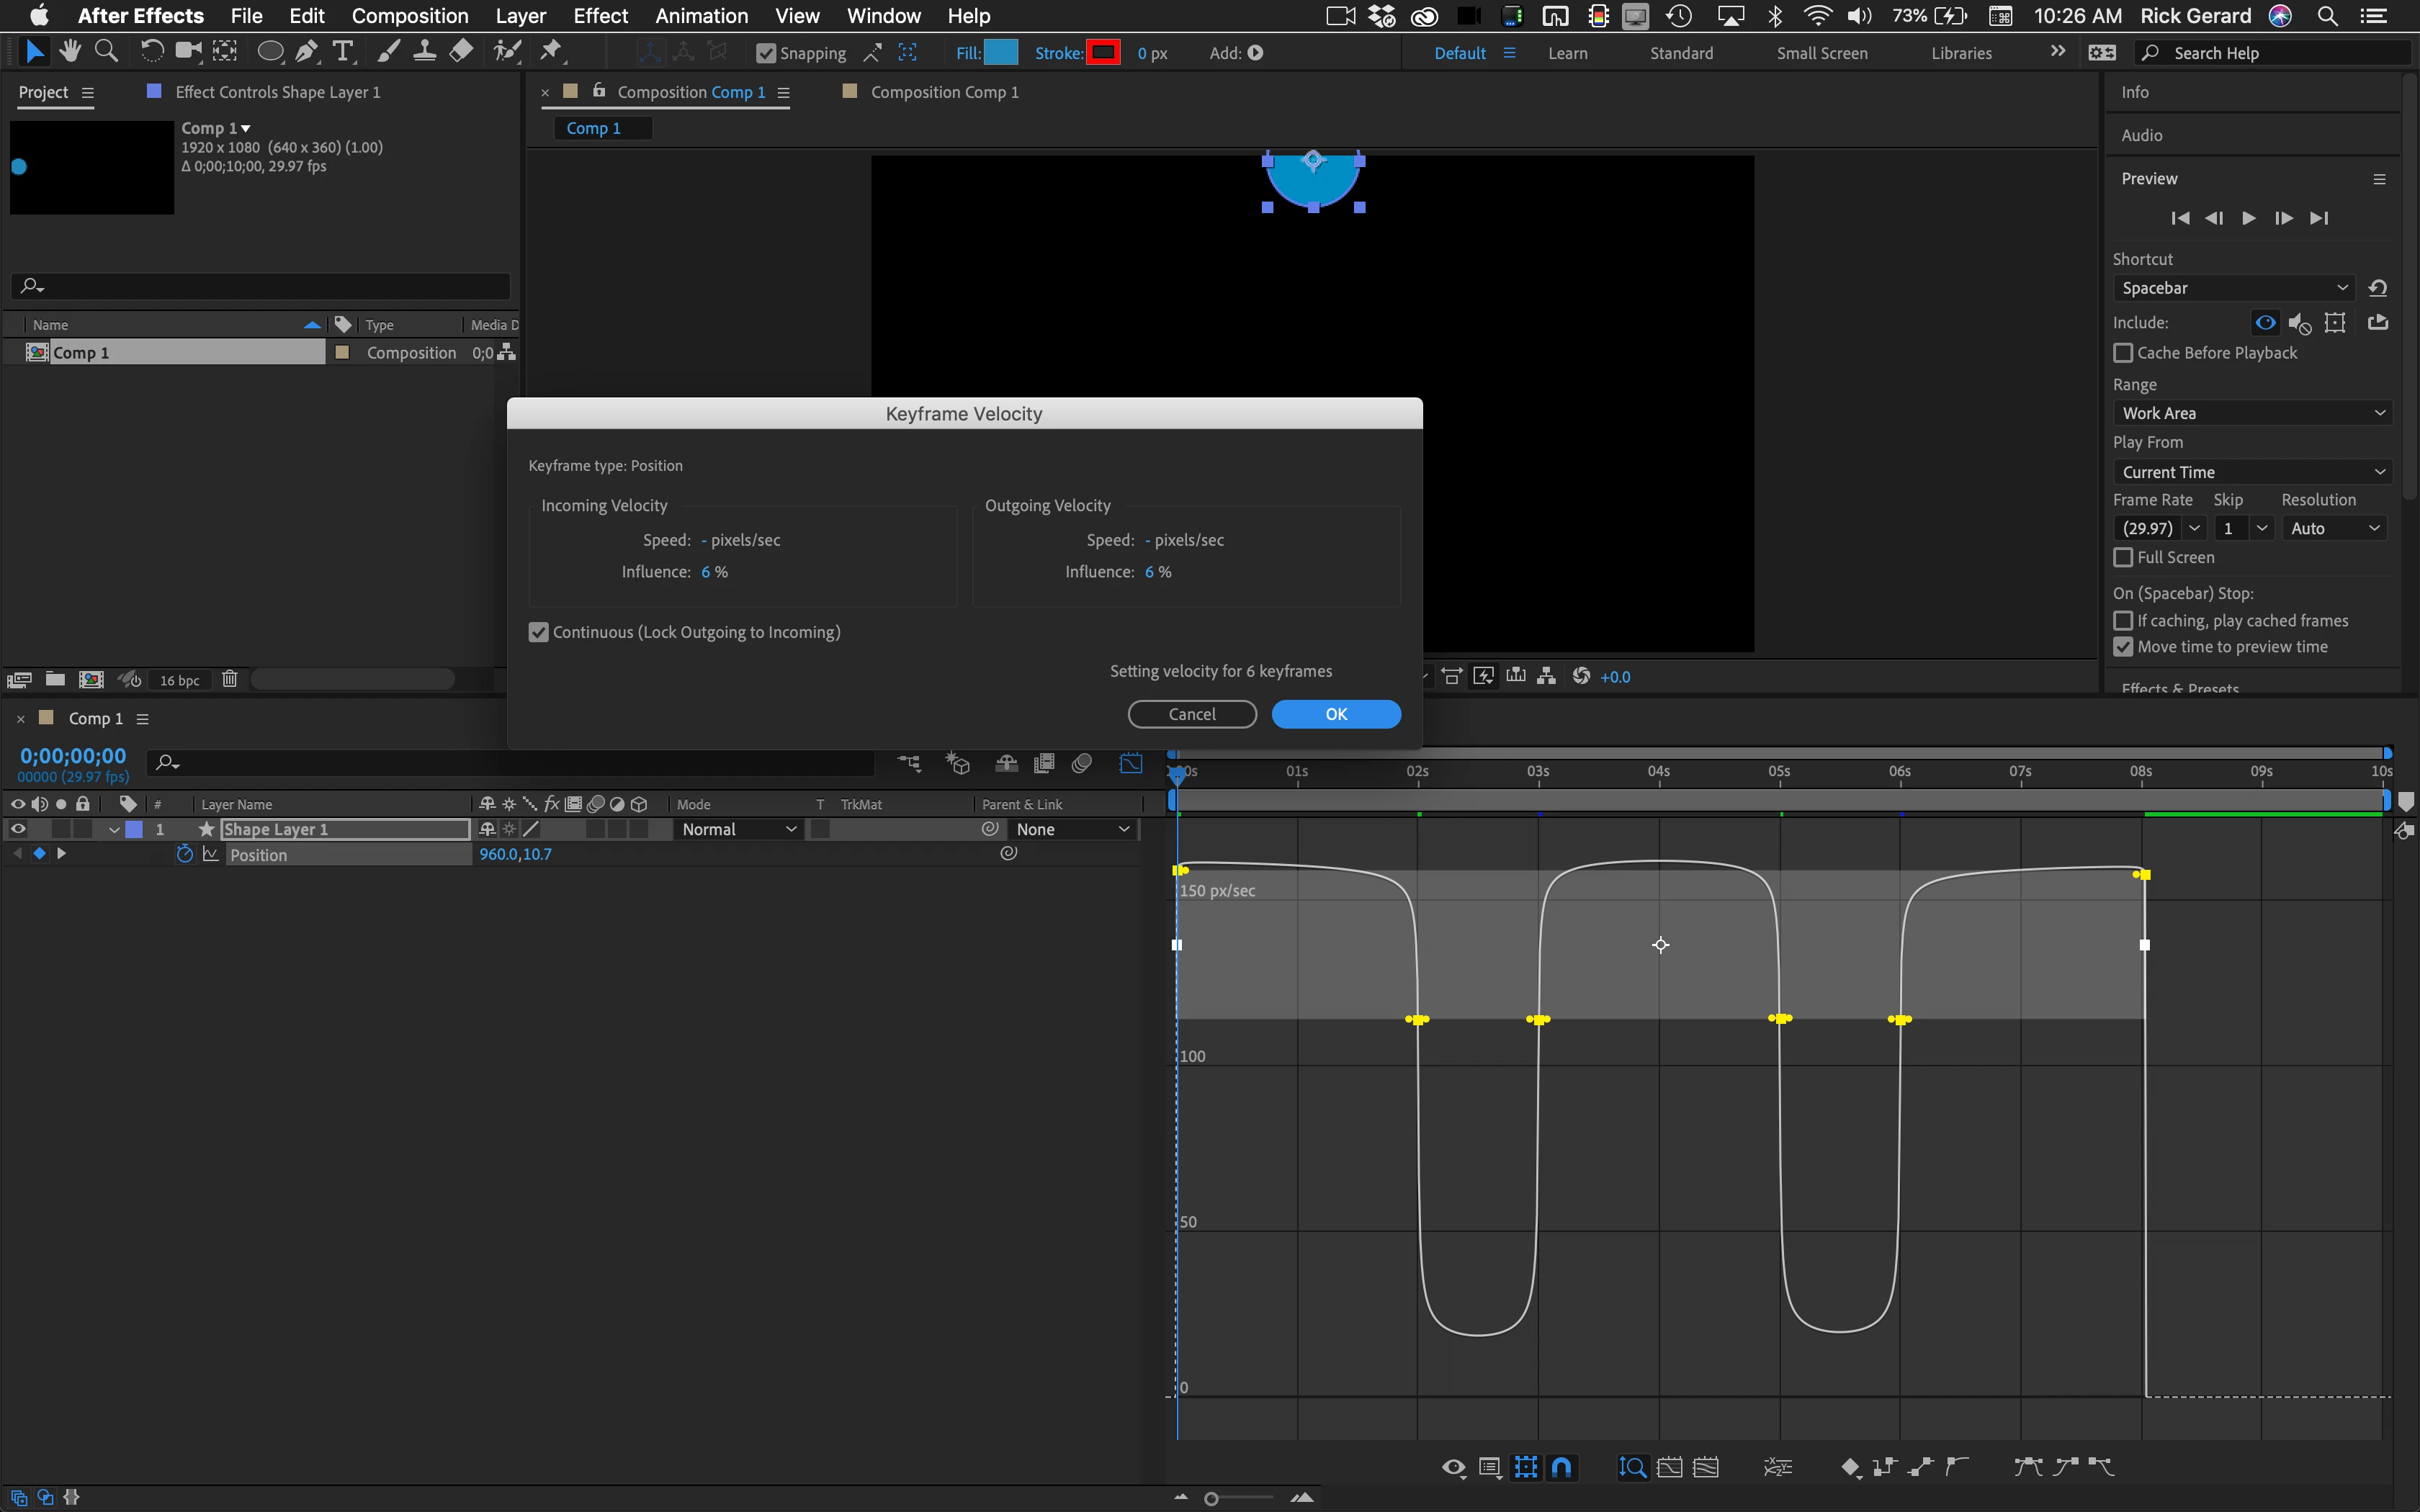Select the Hand tool

click(x=70, y=51)
